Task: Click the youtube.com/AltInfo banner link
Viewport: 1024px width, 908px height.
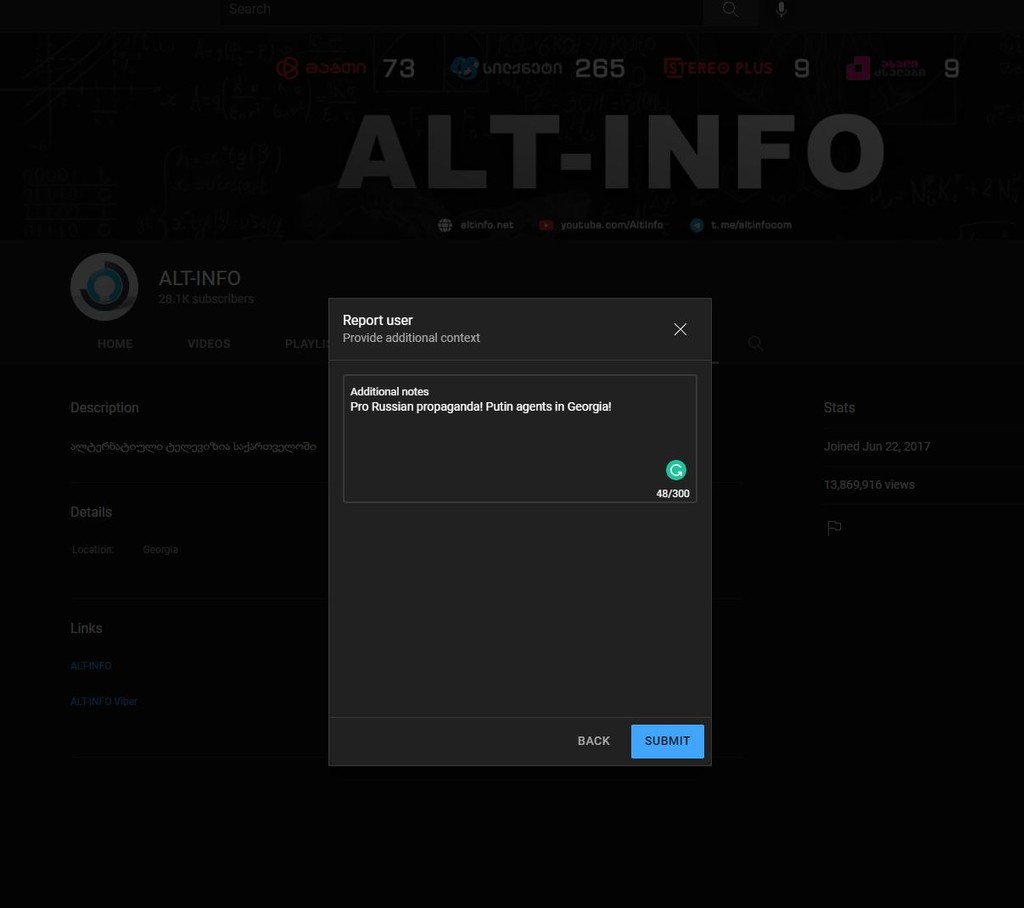Action: pos(611,225)
